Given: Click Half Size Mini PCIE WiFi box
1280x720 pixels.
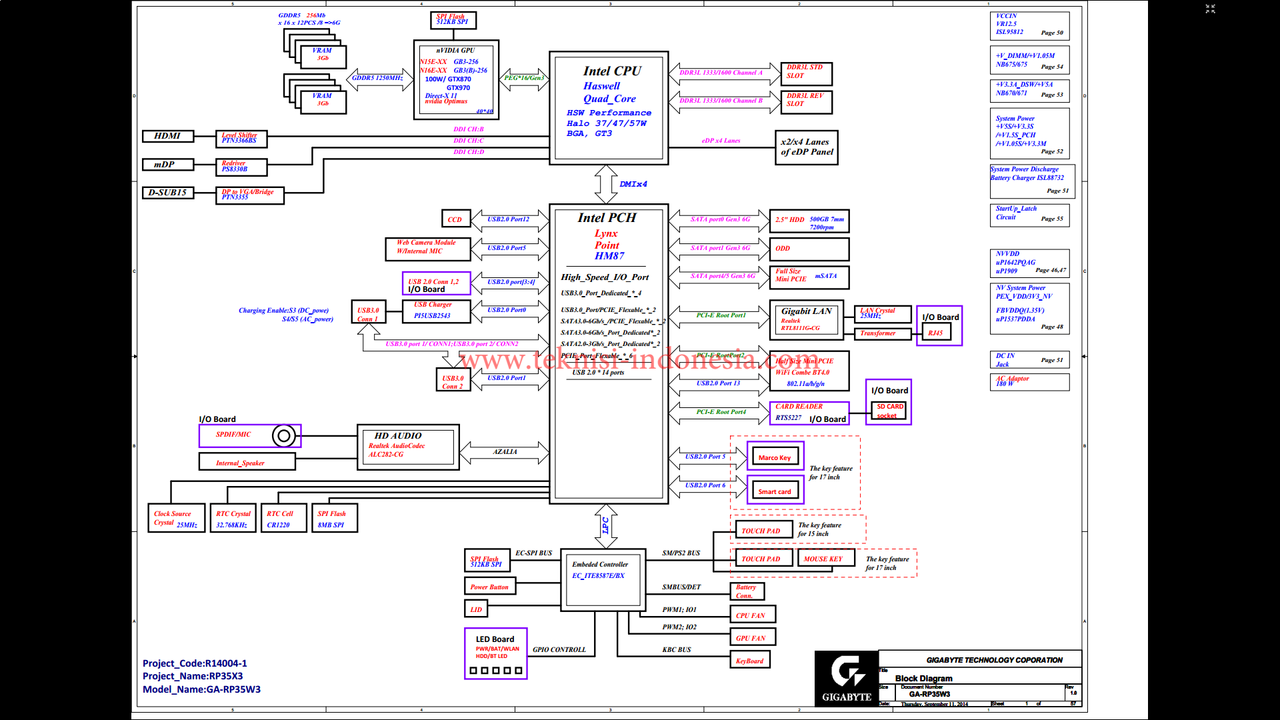Looking at the screenshot, I should point(810,370).
